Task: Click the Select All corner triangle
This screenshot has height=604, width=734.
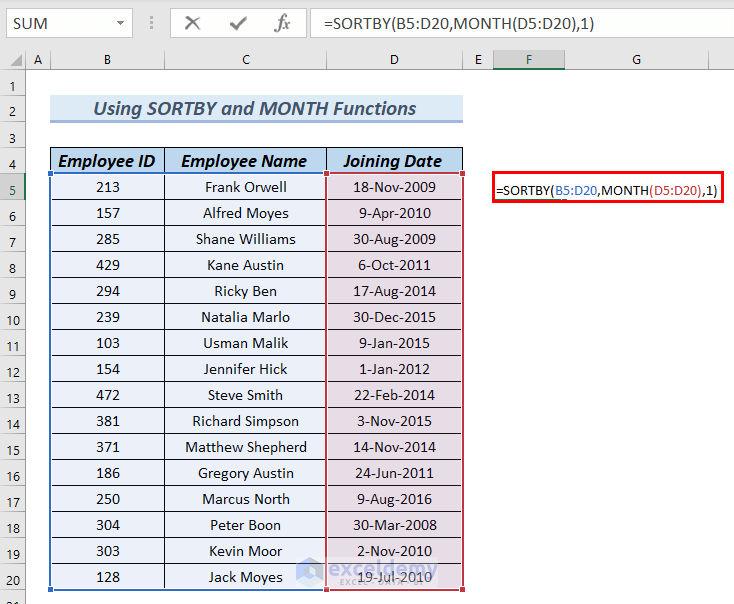Action: tap(13, 61)
